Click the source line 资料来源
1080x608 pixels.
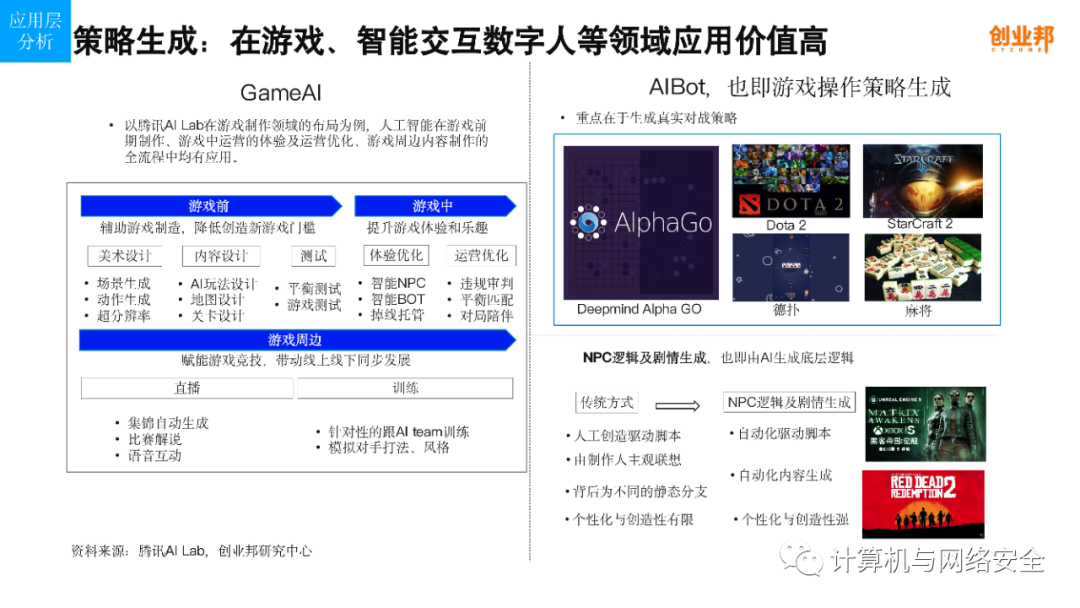191,551
